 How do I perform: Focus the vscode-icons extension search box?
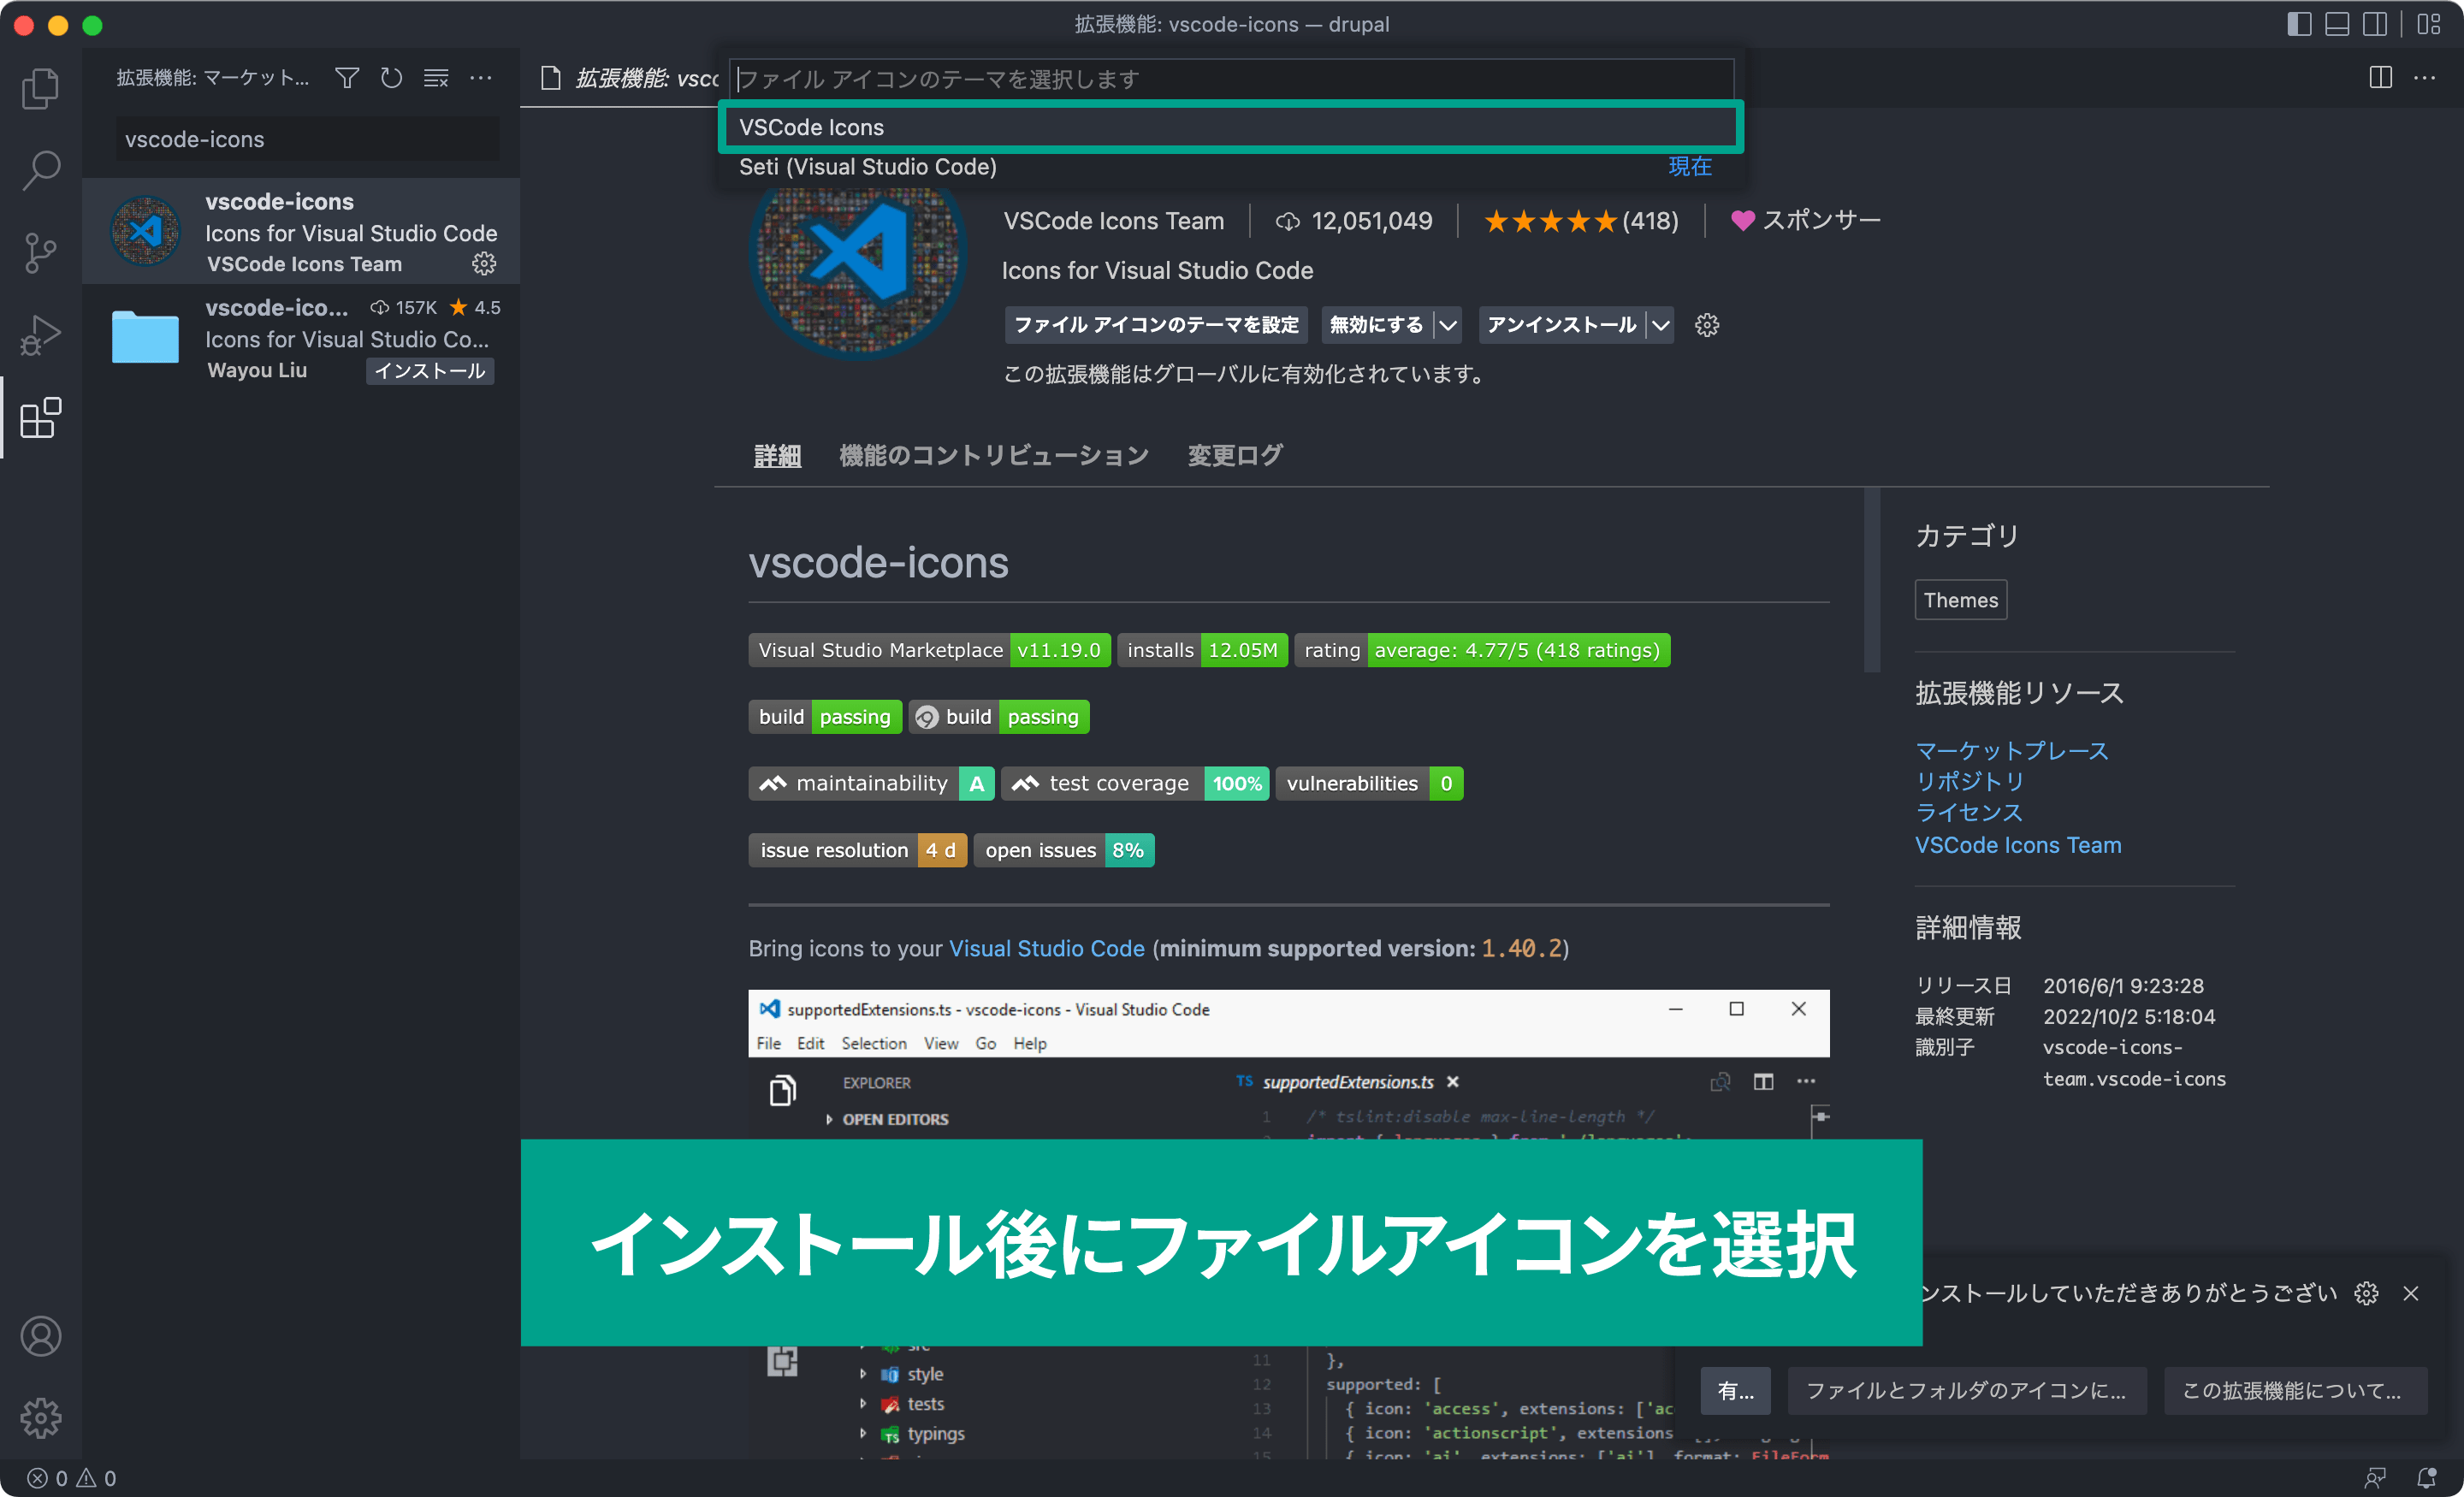[306, 139]
